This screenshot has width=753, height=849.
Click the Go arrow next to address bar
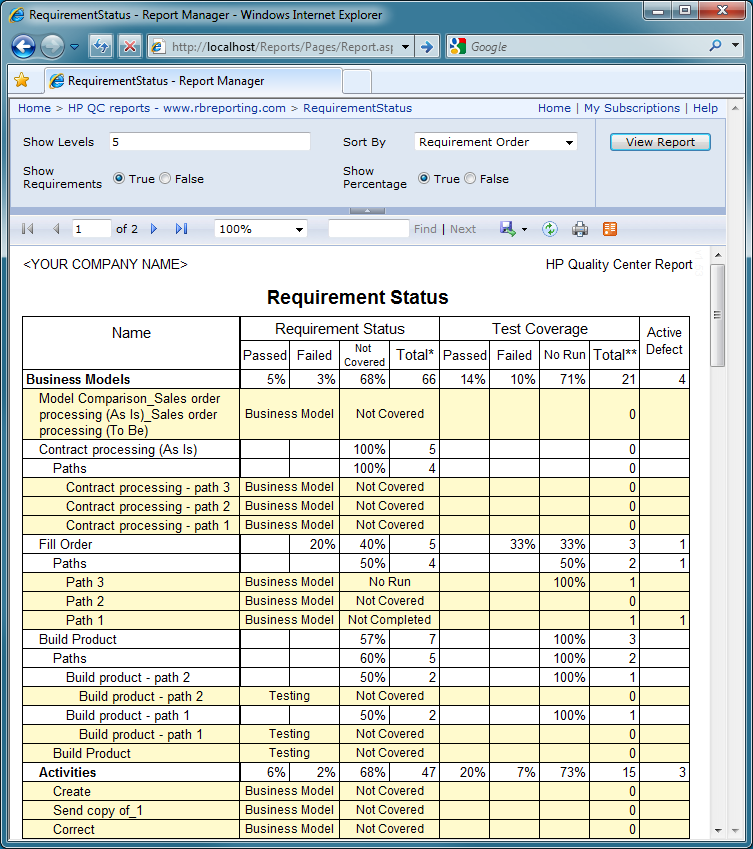pos(427,47)
